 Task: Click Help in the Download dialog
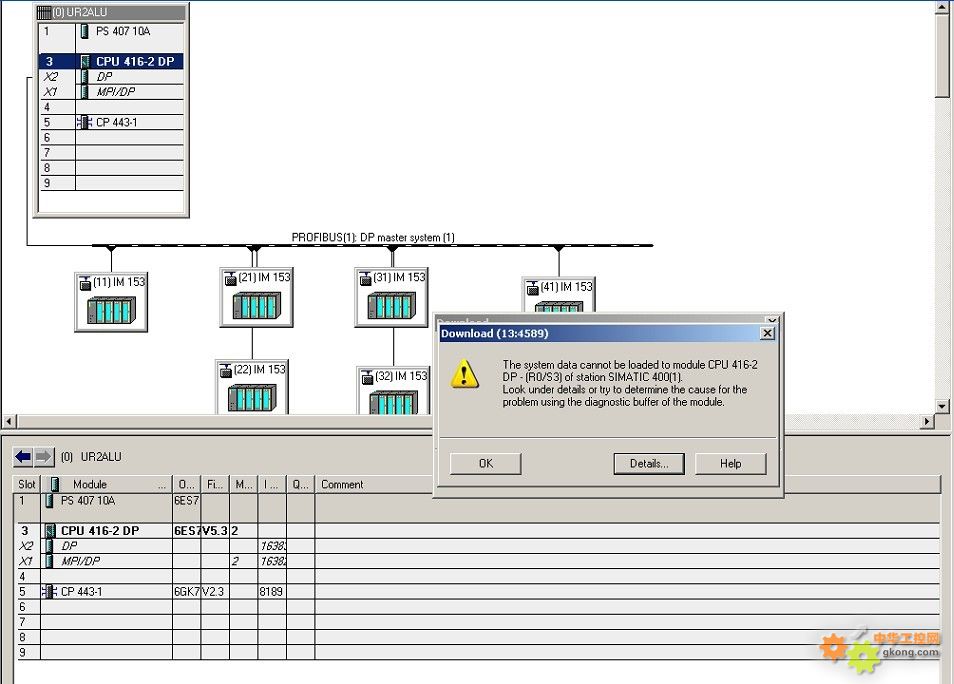(730, 464)
